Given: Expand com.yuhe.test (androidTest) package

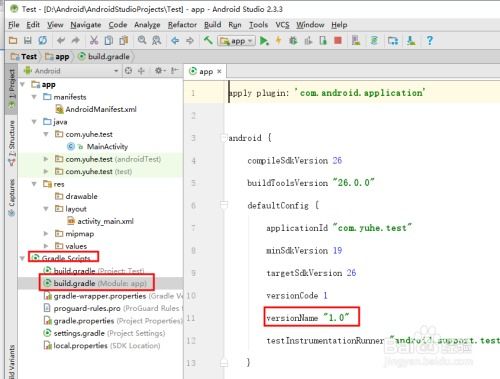Looking at the screenshot, I should pos(46,159).
